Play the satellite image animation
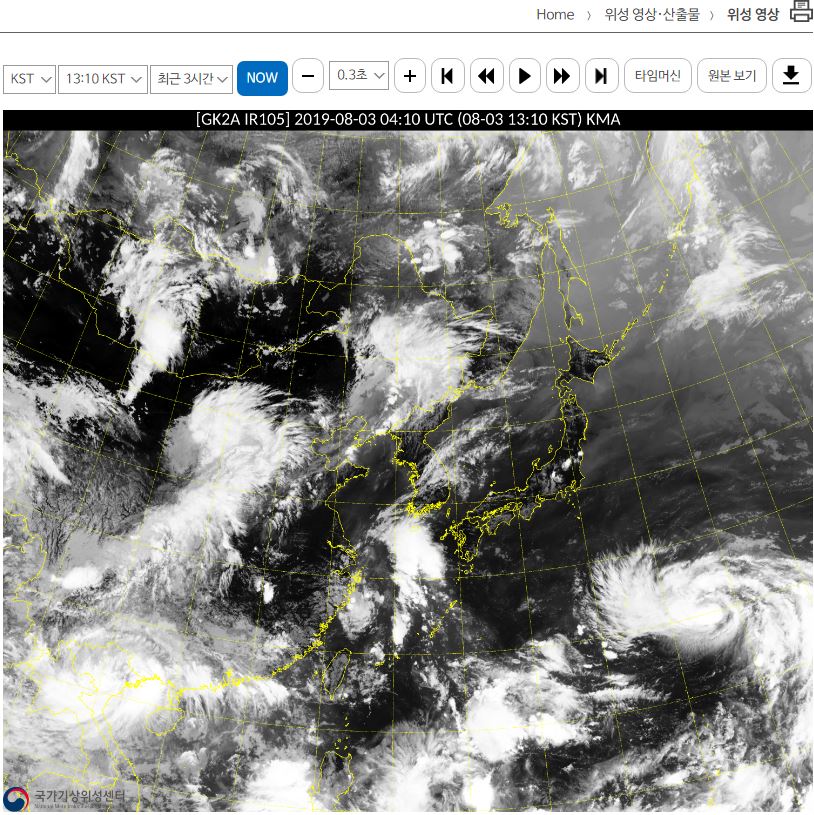The width and height of the screenshot is (814, 815). click(x=524, y=77)
